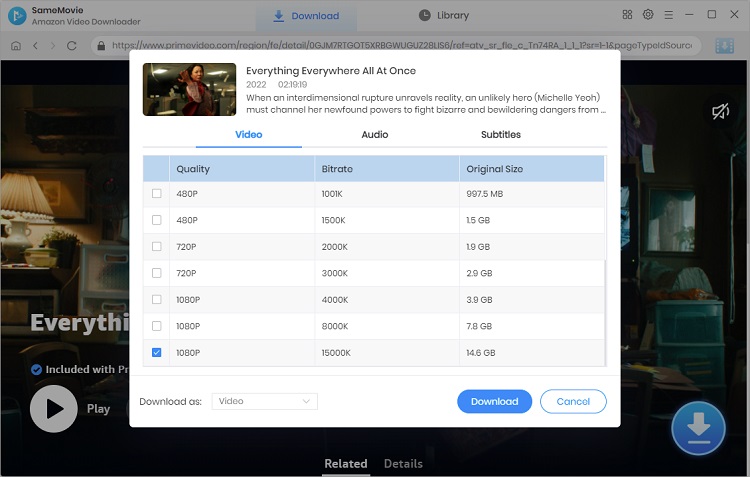Click the film download icon beside address bar
The image size is (750, 477).
click(724, 46)
